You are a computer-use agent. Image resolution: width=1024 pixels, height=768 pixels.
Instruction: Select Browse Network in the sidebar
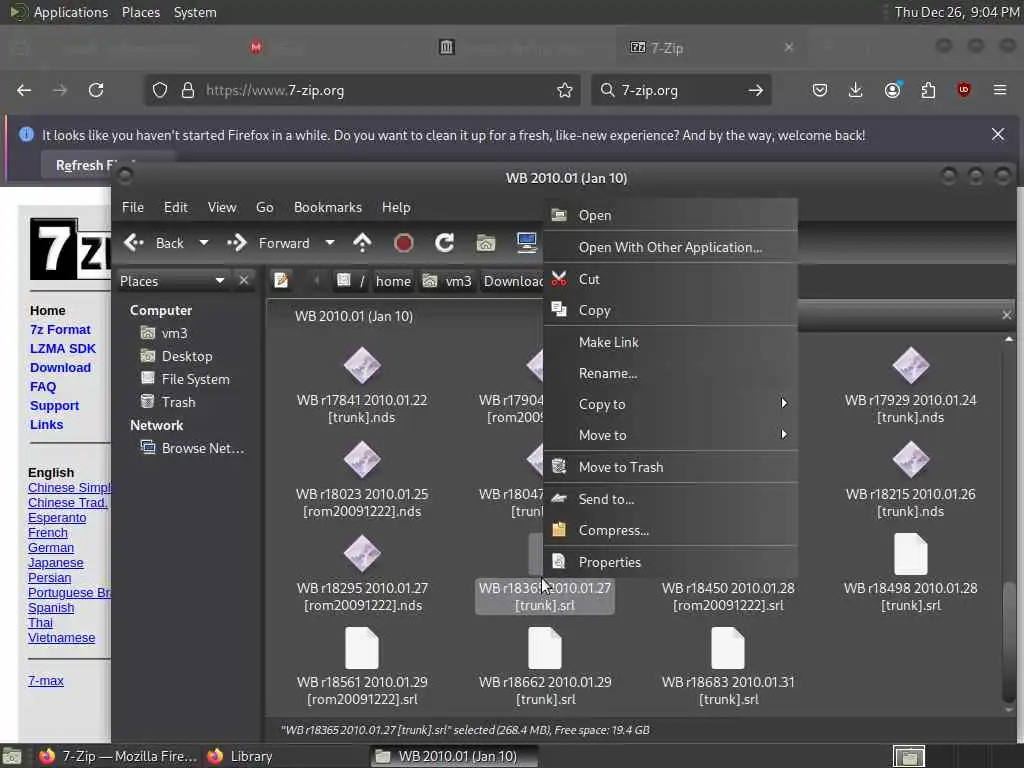tap(193, 448)
